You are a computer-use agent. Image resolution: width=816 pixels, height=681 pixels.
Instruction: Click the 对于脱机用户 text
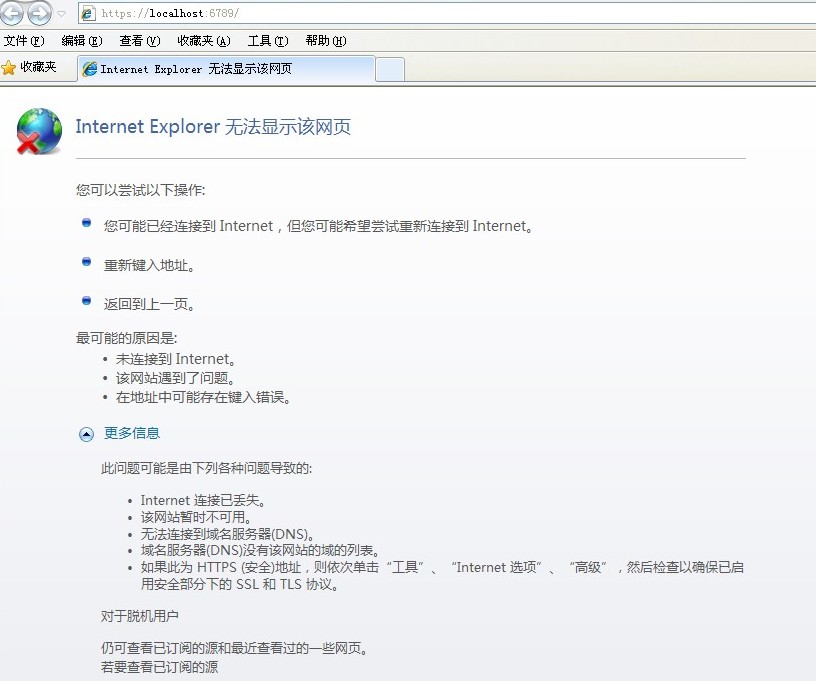pyautogui.click(x=139, y=616)
